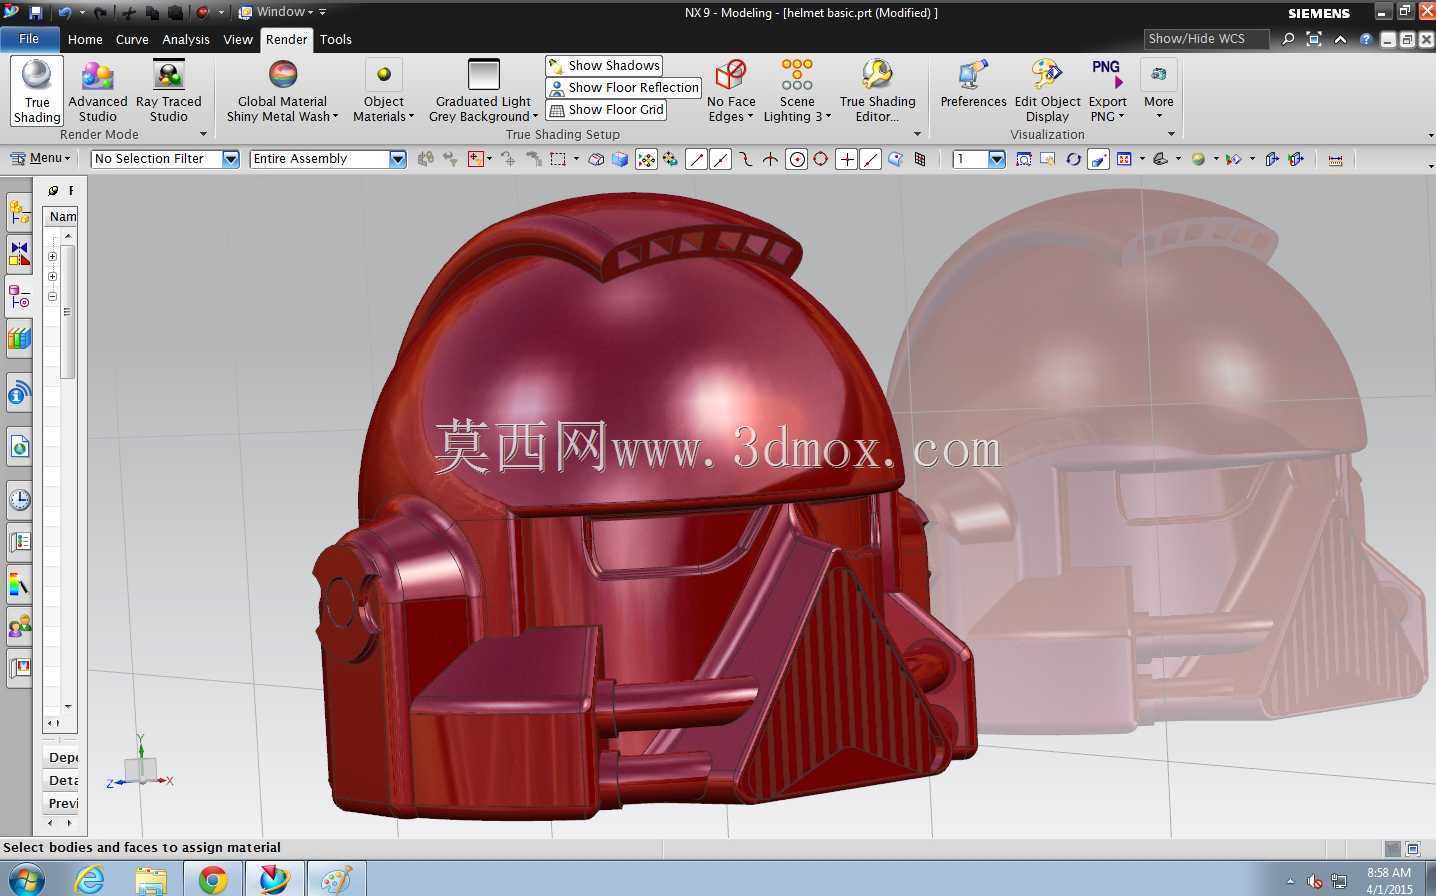Screen dimensions: 1436x896
Task: Open the Part Navigator sidebar tab
Action: [20, 296]
